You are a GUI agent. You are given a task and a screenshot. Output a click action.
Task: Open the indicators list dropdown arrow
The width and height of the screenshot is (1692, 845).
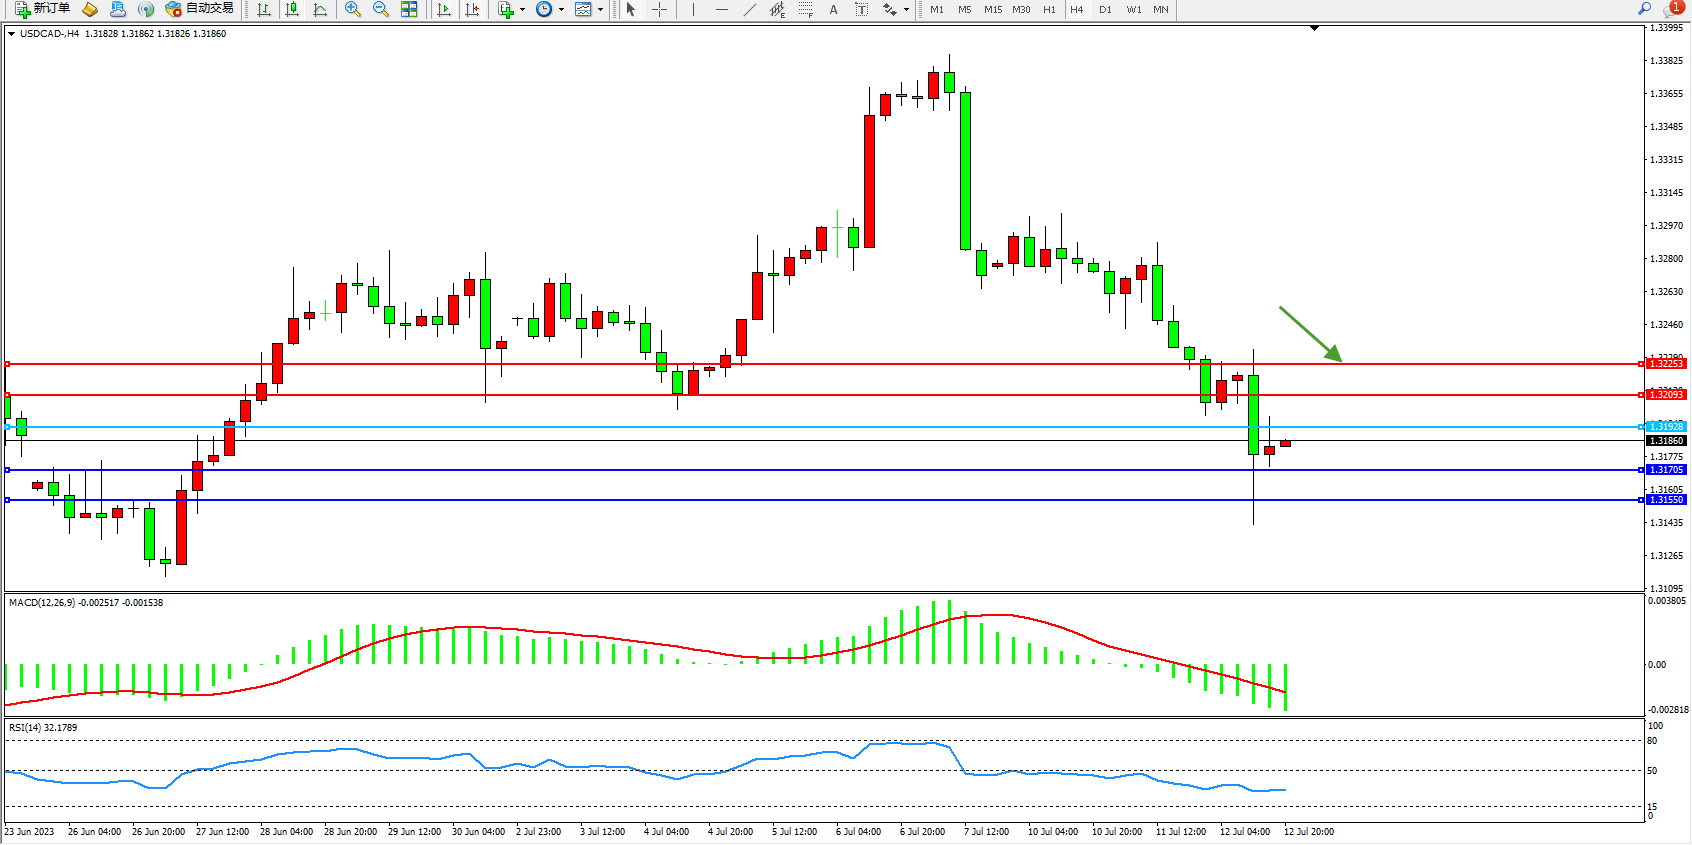pyautogui.click(x=522, y=10)
